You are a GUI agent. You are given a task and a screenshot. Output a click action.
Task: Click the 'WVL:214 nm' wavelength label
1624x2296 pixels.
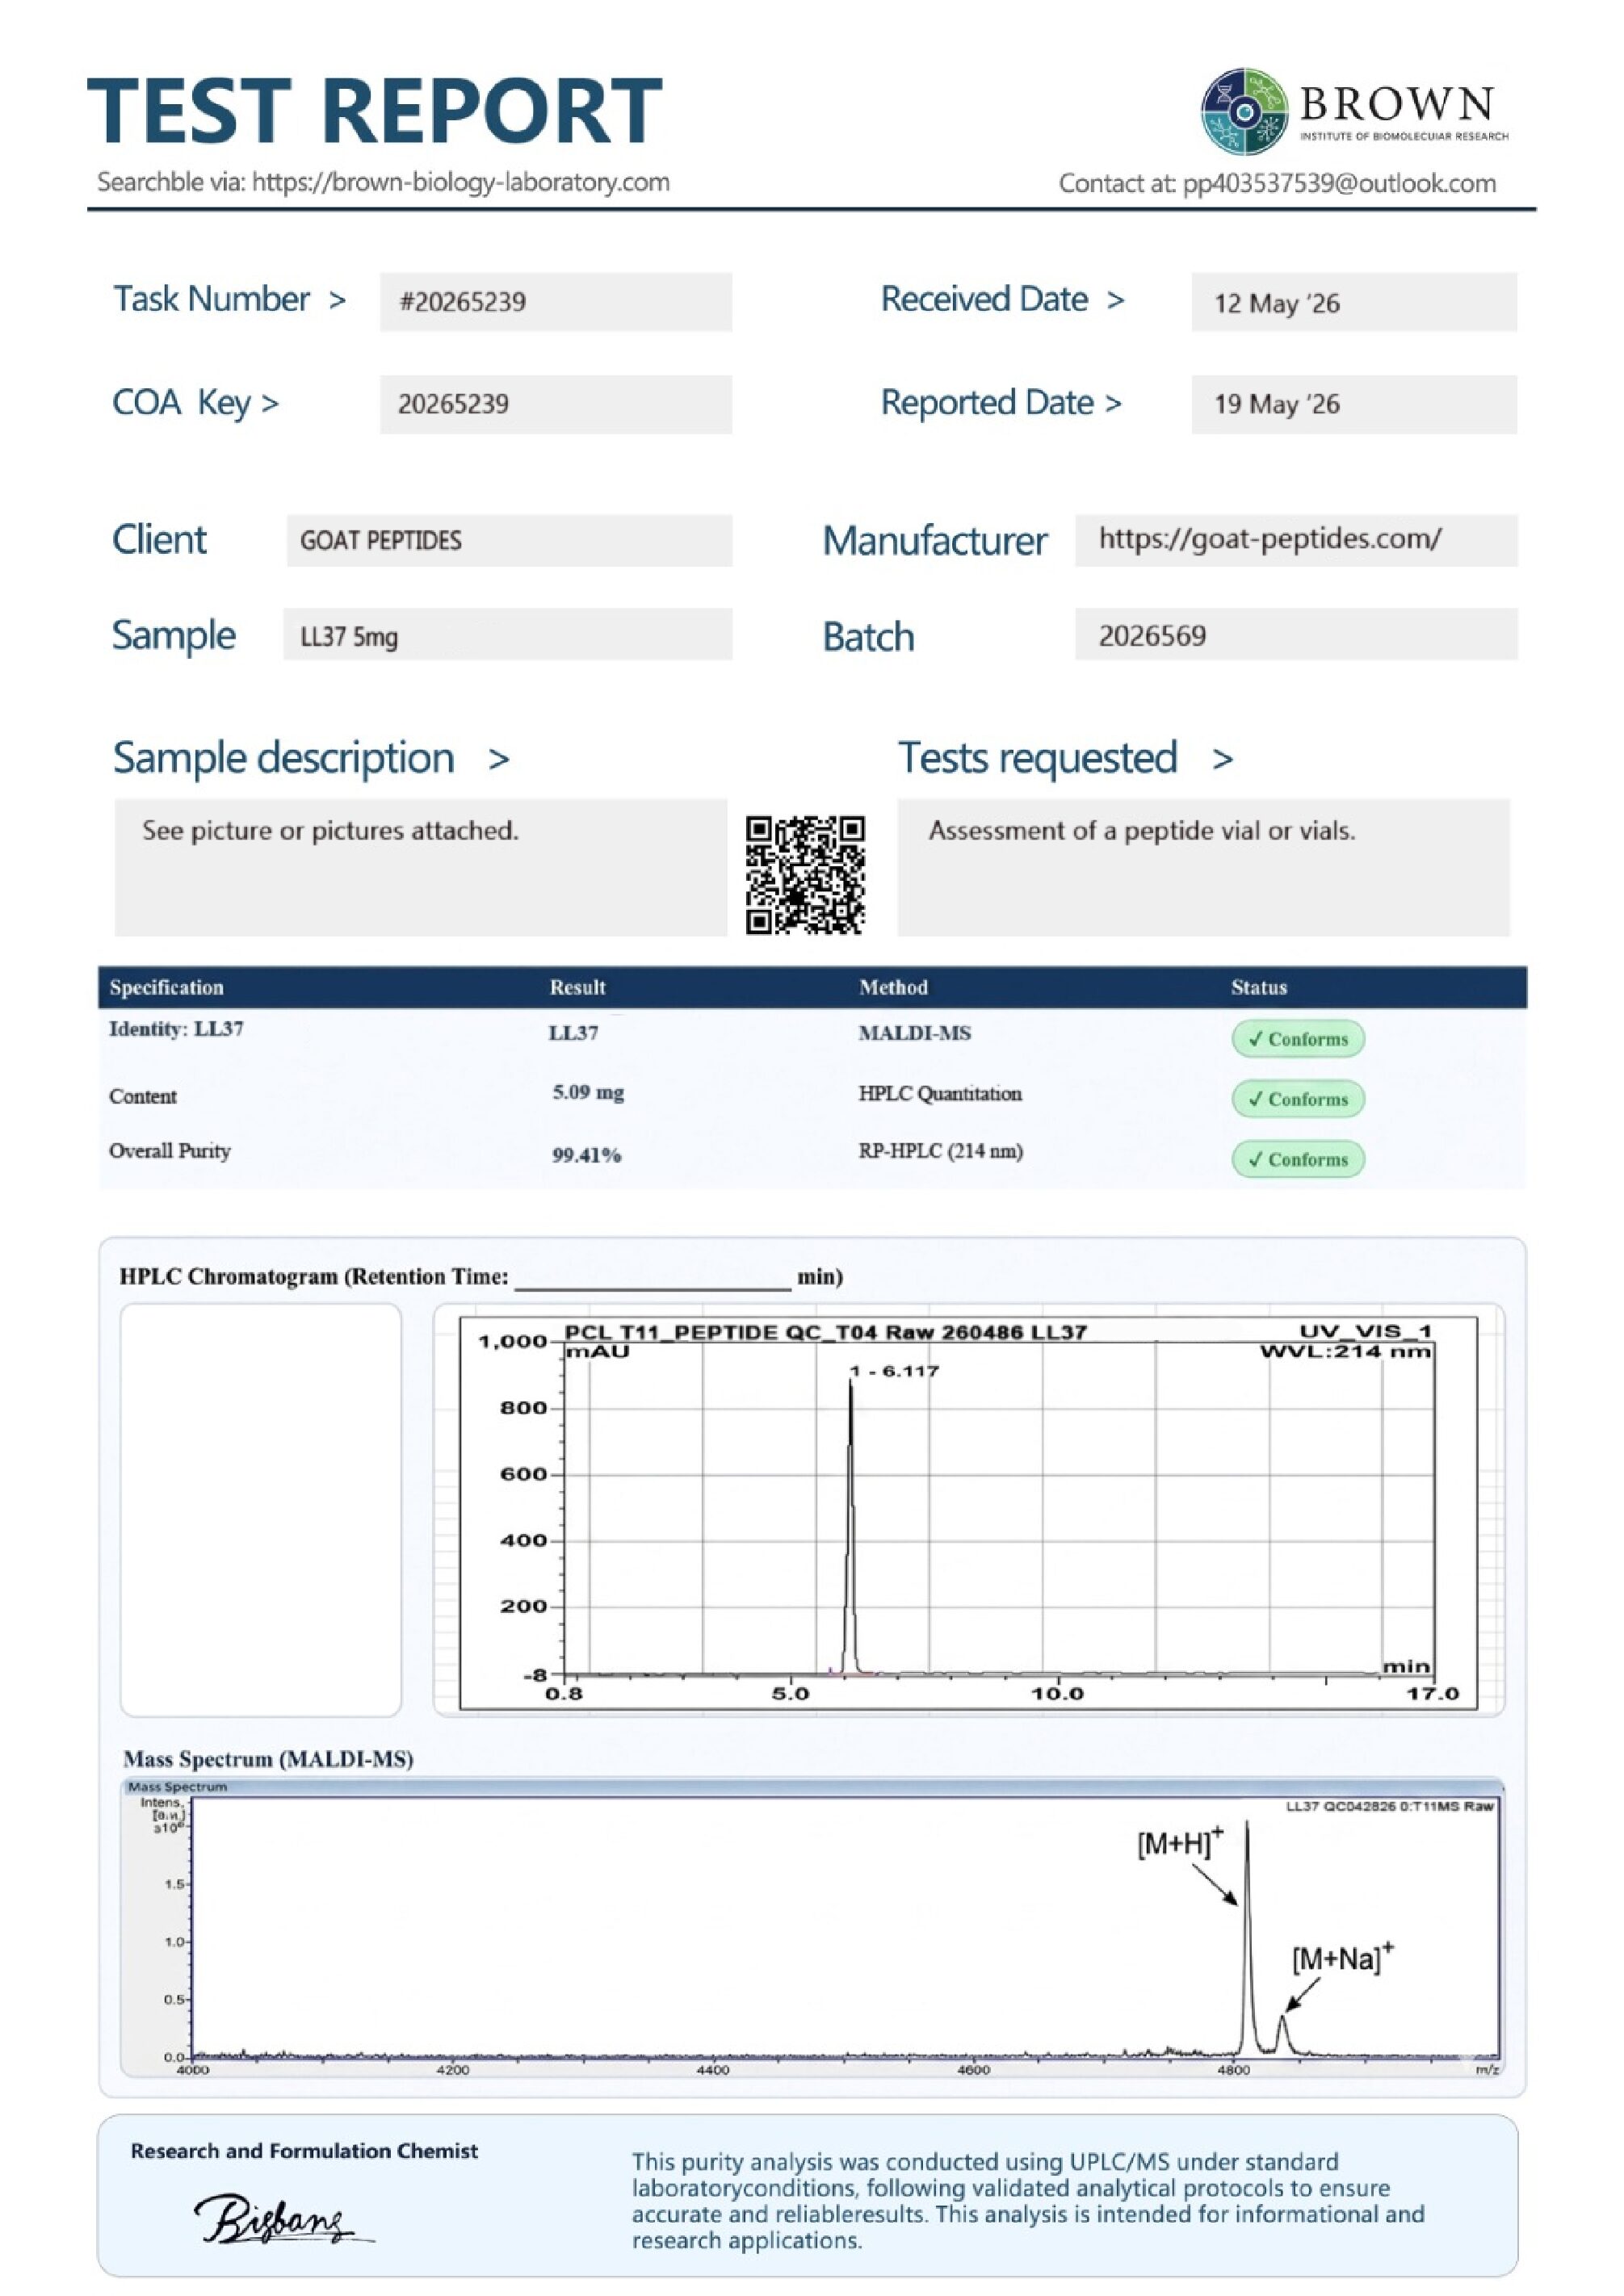[1346, 1352]
